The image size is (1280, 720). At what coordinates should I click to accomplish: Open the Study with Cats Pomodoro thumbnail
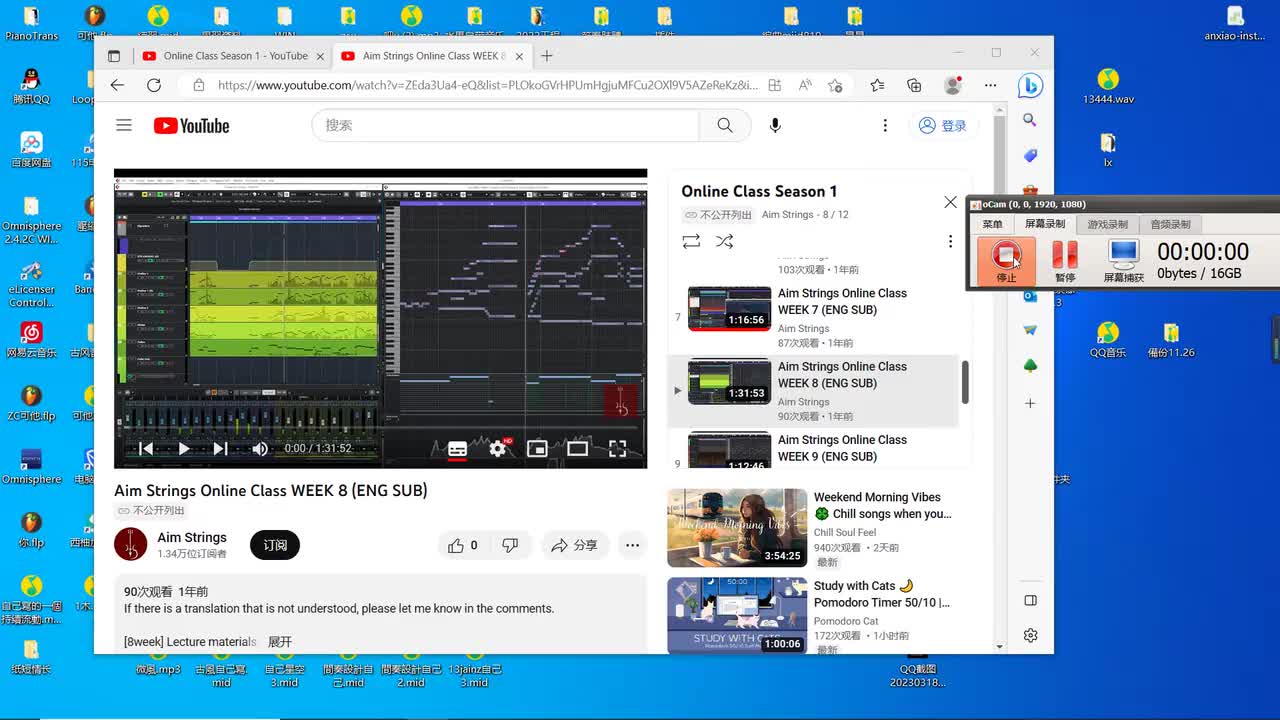click(737, 615)
